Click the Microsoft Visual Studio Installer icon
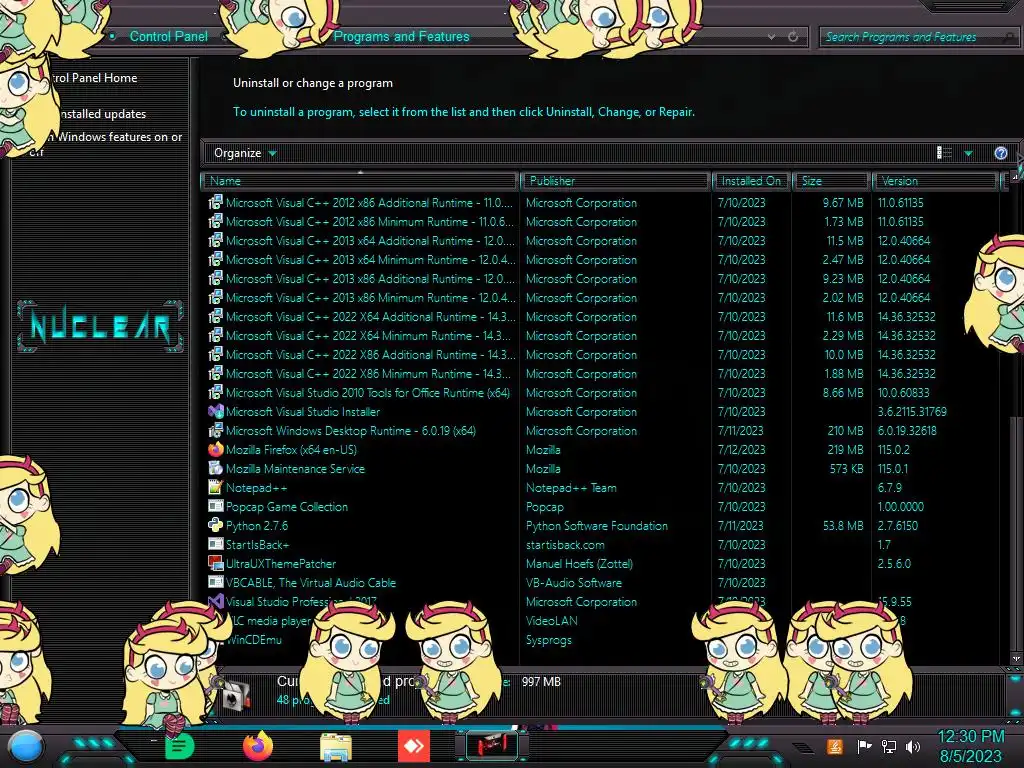1024x768 pixels. (216, 411)
